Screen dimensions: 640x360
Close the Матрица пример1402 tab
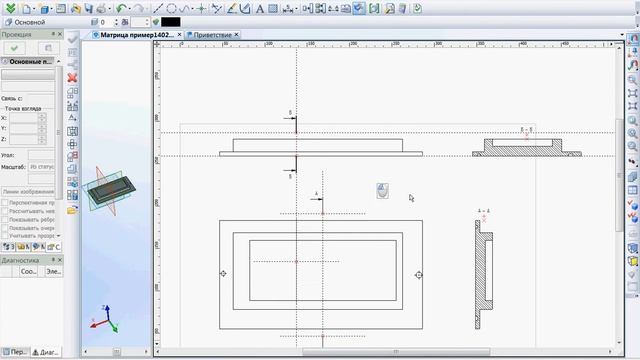coord(179,35)
